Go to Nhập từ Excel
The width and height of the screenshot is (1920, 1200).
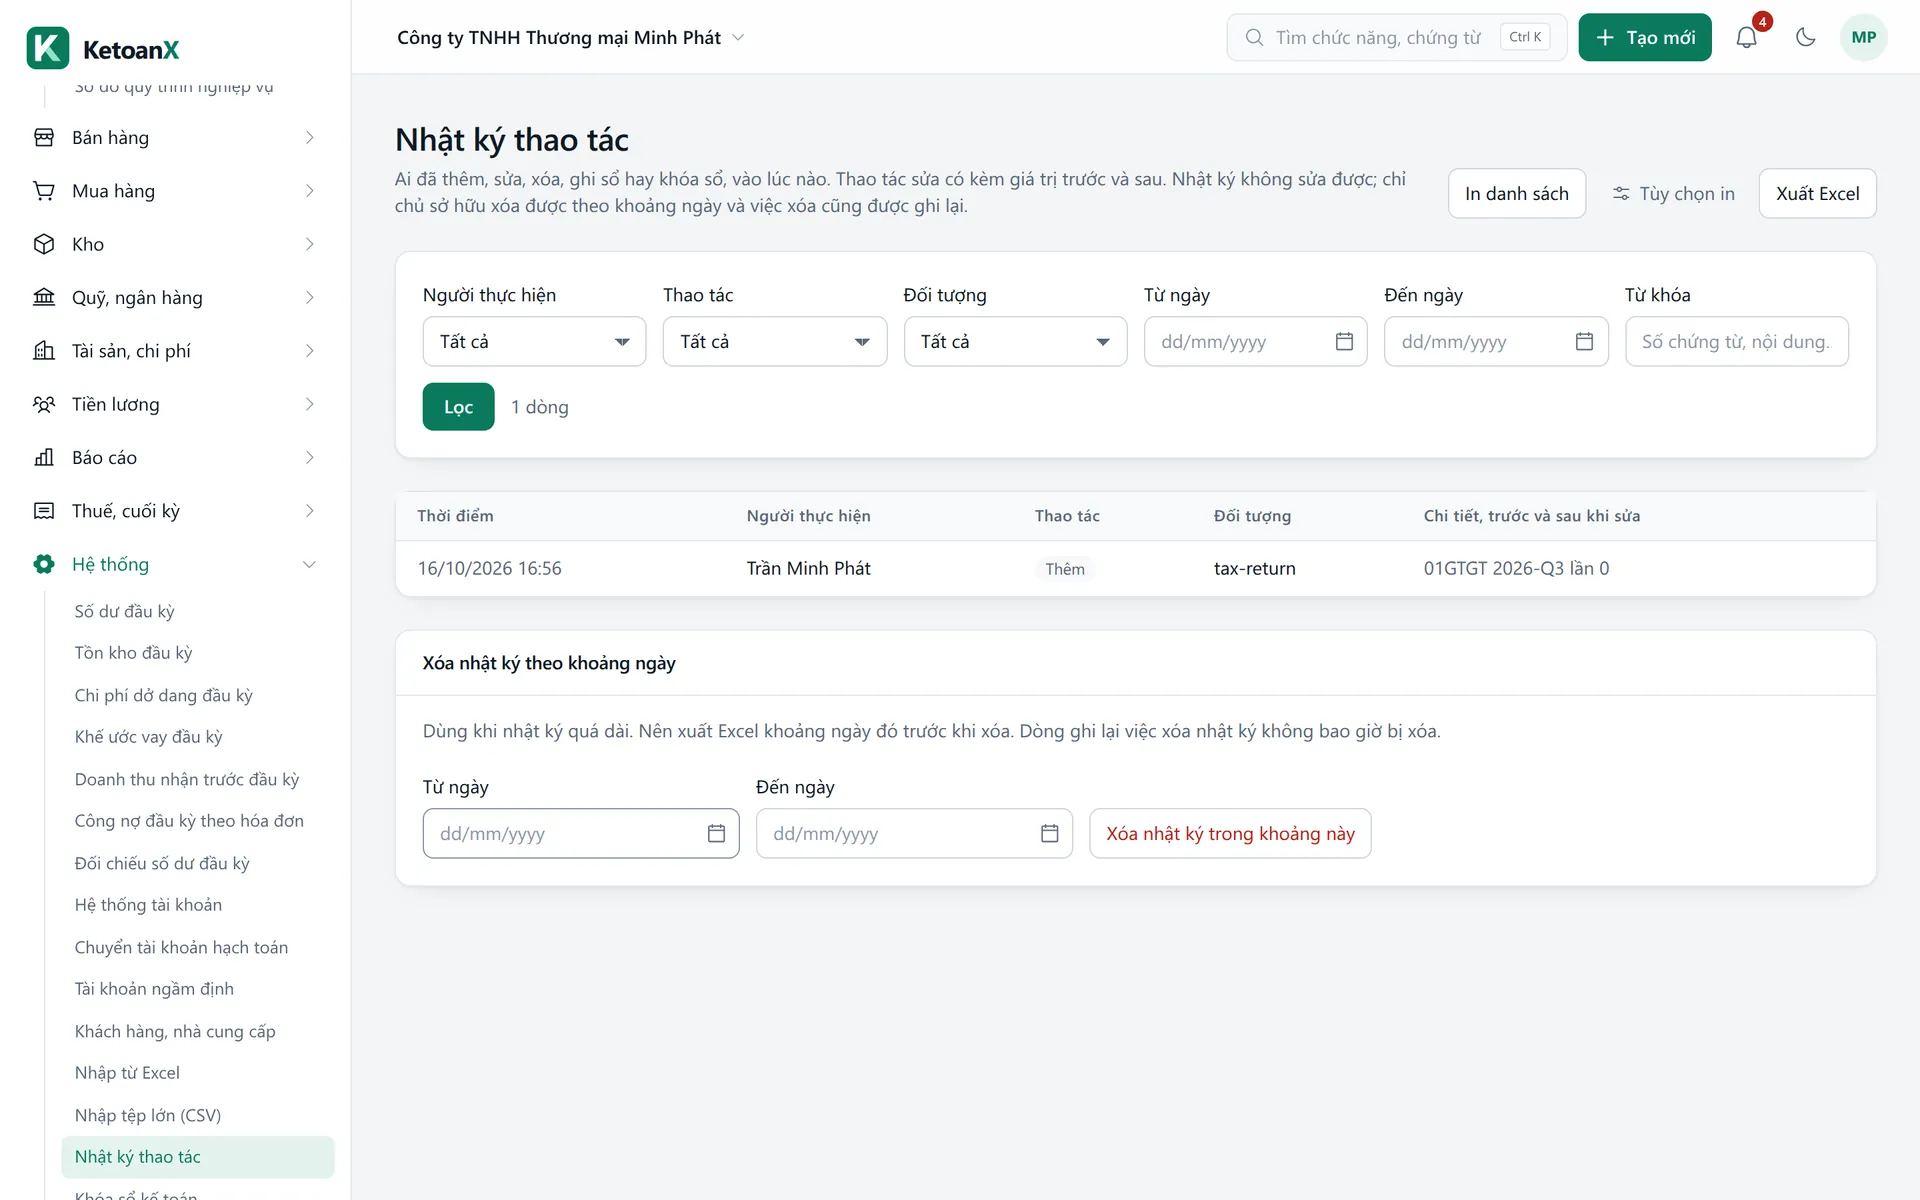tap(127, 1073)
